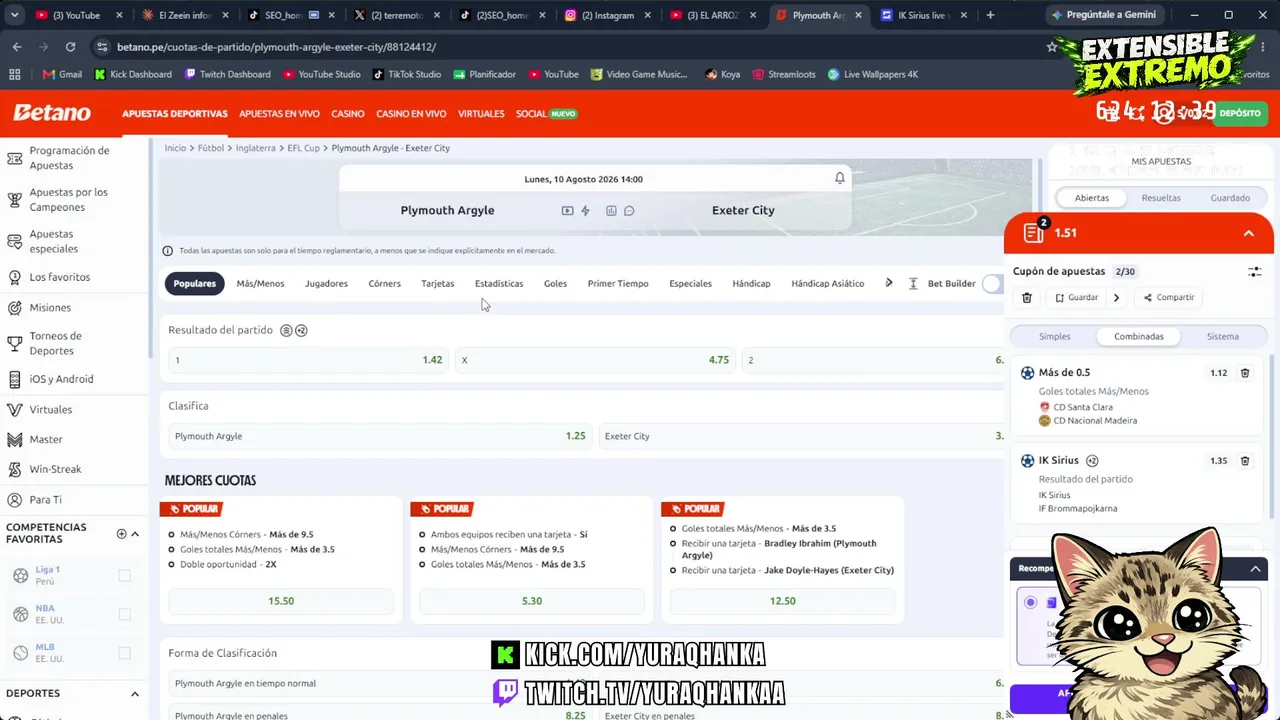Viewport: 1280px width, 720px height.
Task: Open a new browser tab
Action: tap(990, 15)
